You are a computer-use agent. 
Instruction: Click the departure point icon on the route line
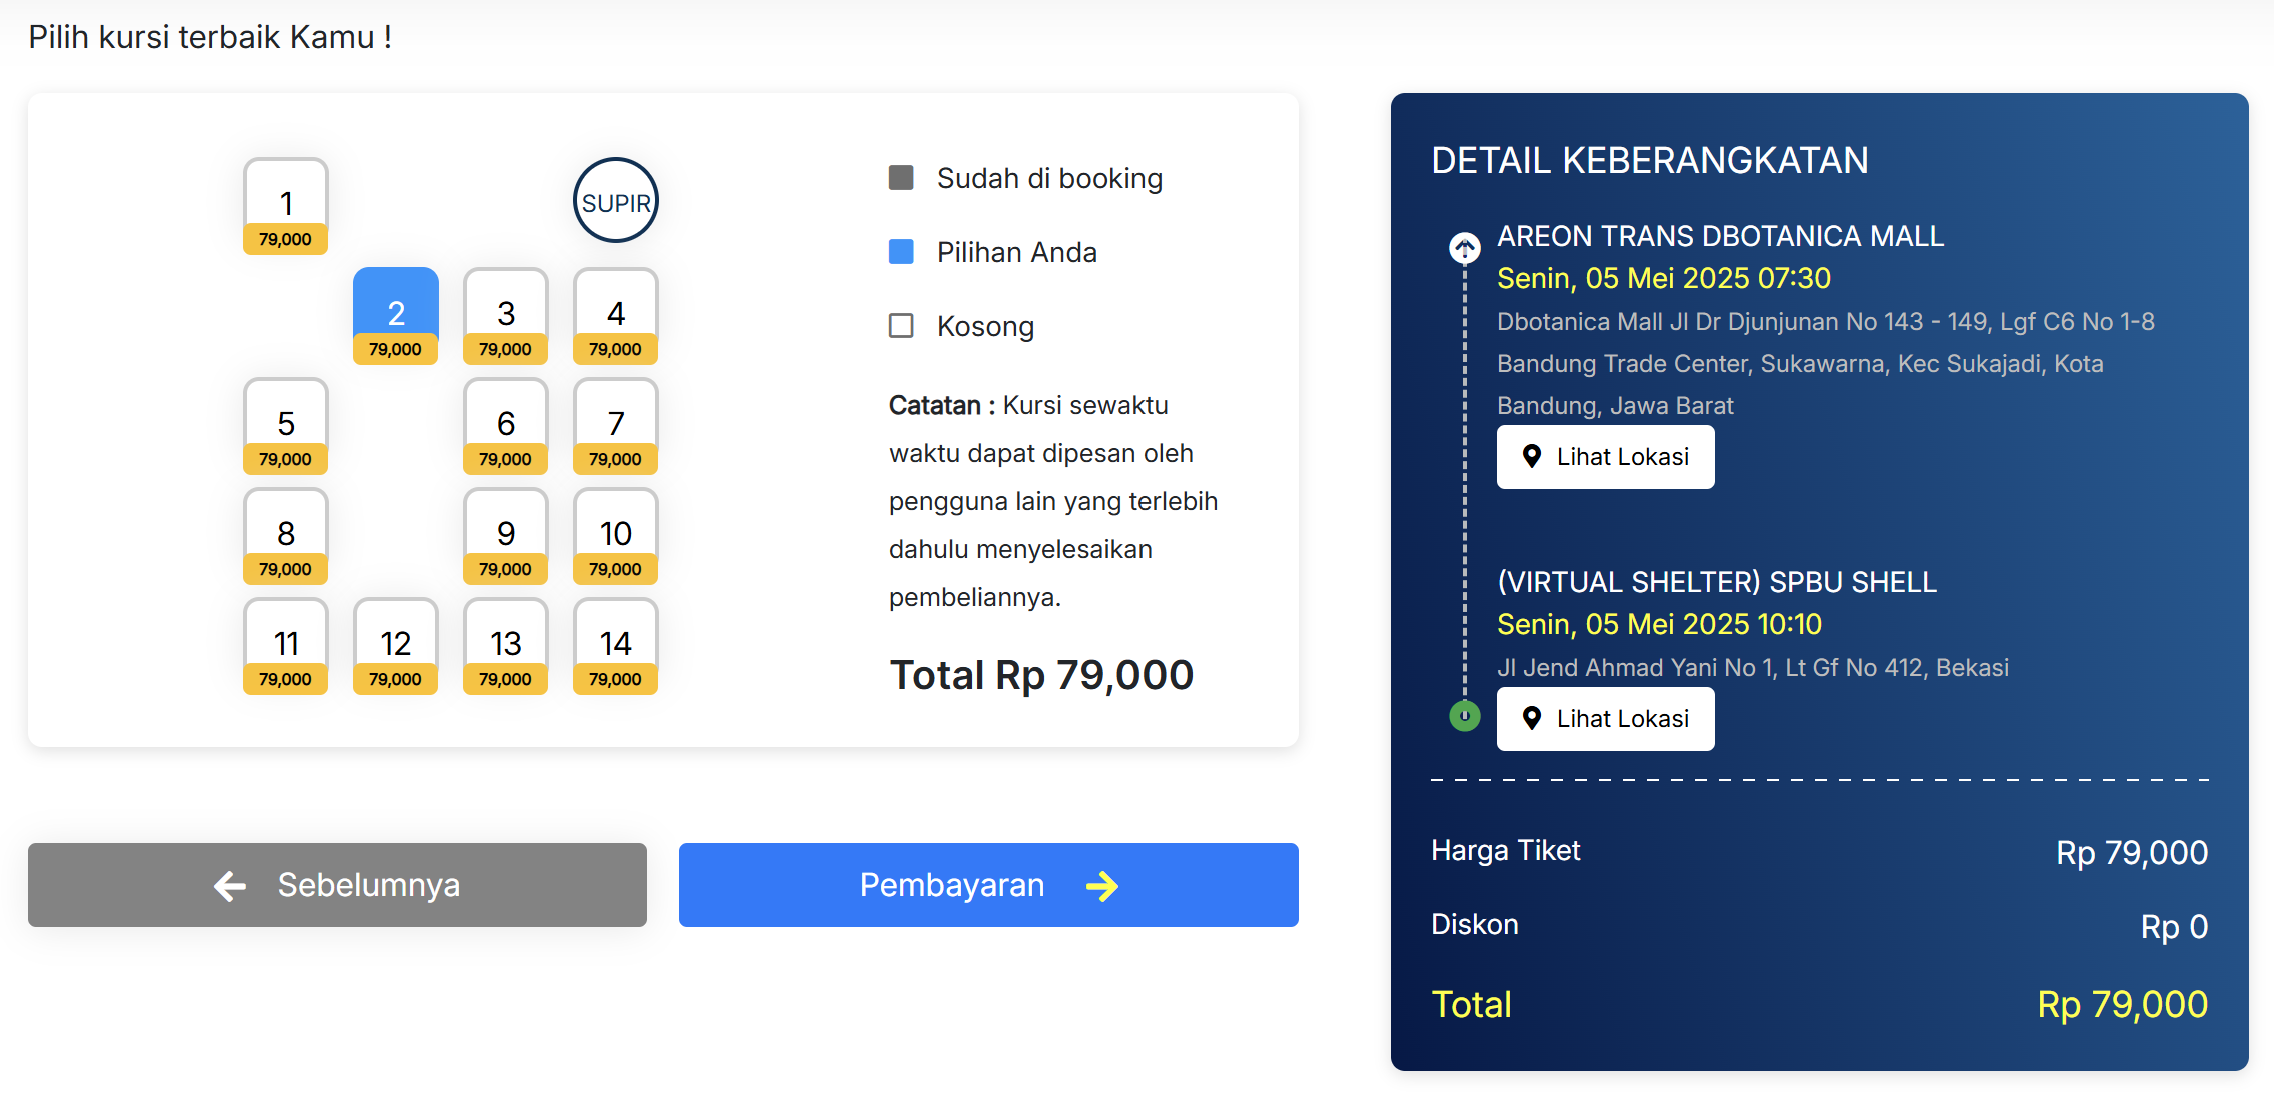pyautogui.click(x=1465, y=247)
